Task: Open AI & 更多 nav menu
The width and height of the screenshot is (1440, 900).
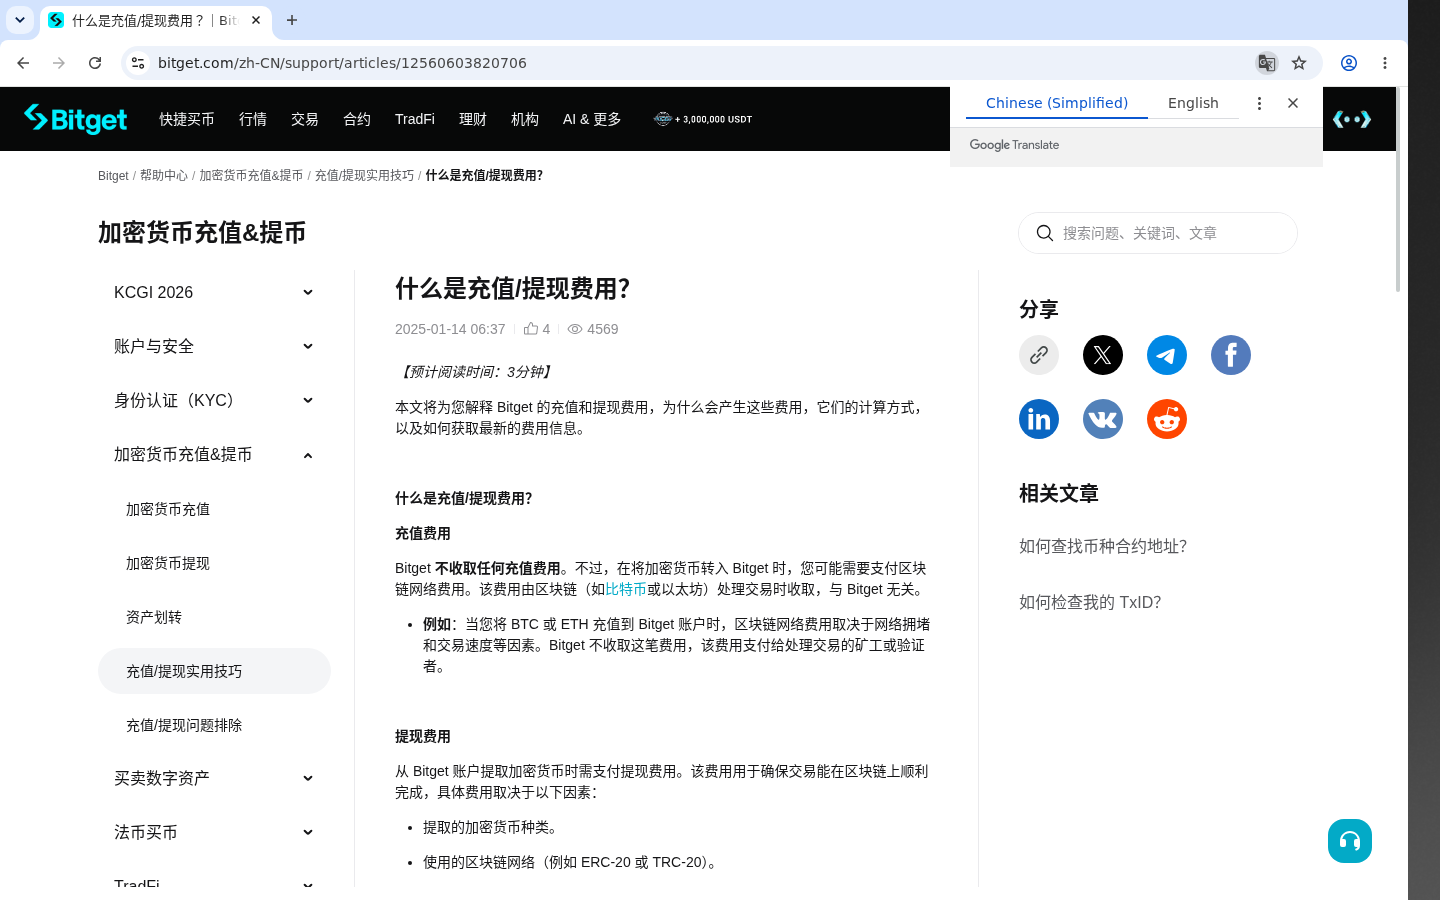Action: [592, 119]
